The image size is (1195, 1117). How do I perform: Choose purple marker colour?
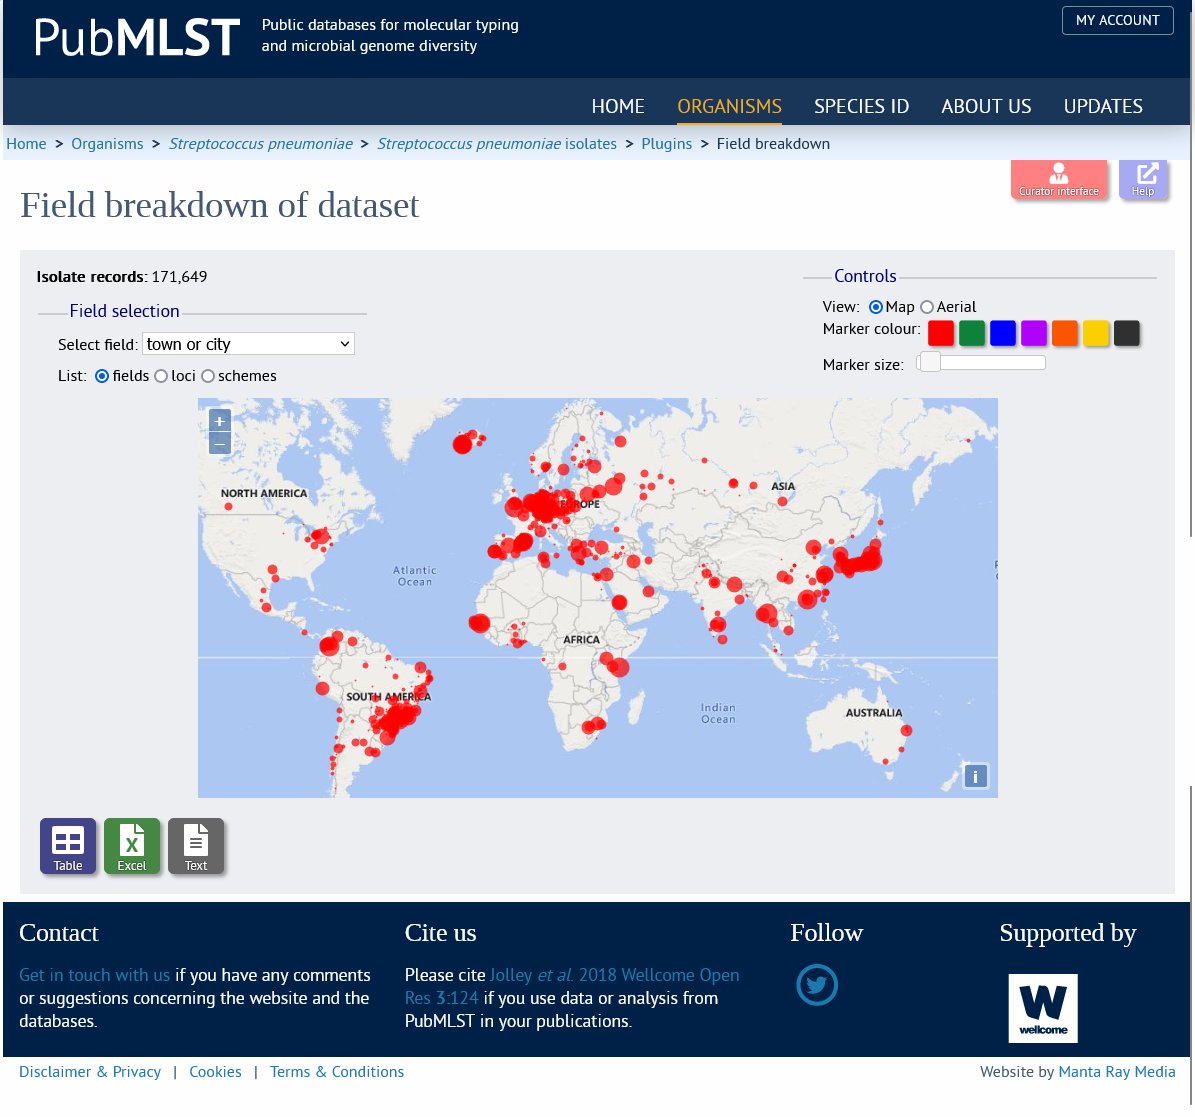1034,333
